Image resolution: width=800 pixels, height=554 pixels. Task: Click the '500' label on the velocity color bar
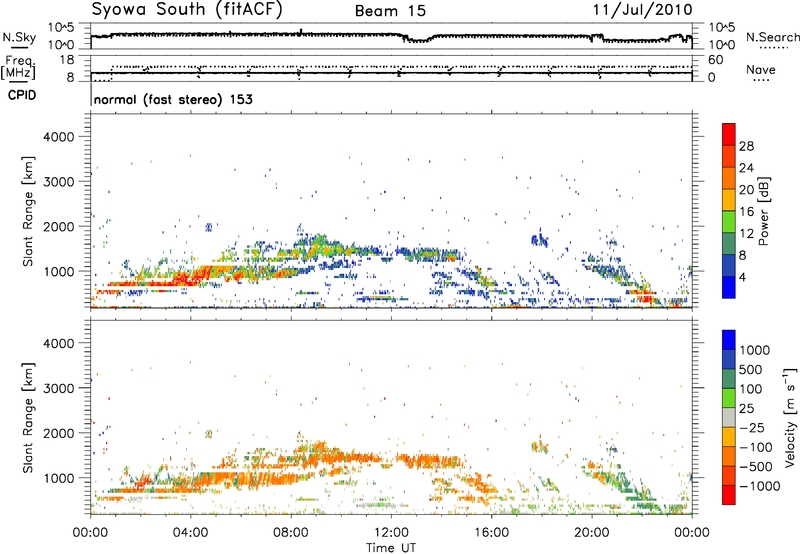tap(751, 370)
